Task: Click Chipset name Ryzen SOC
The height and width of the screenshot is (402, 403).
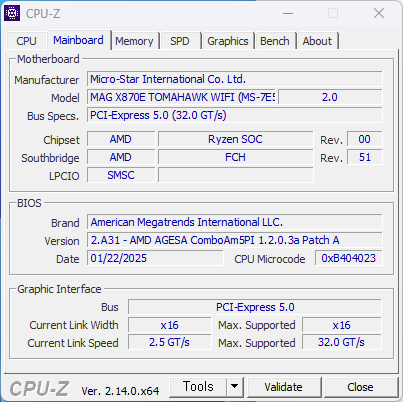Action: [235, 139]
